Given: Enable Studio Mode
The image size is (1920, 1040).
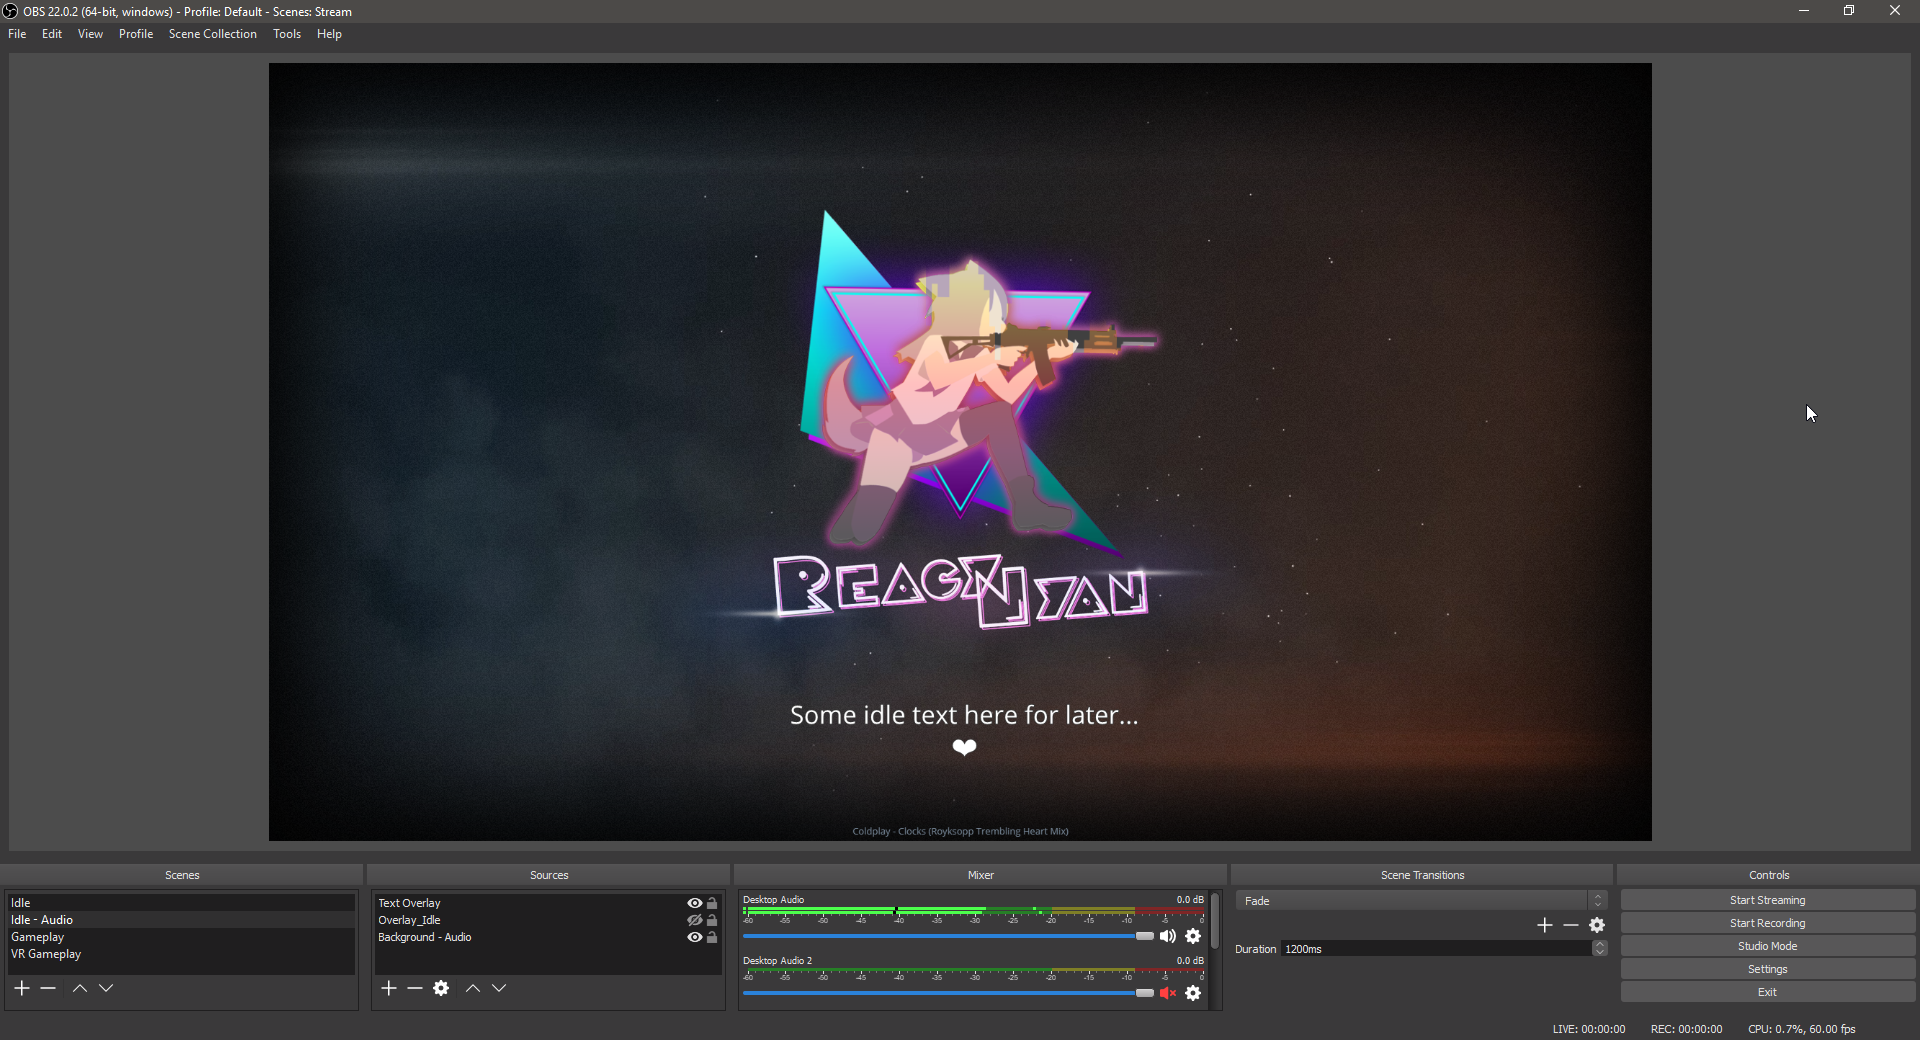Looking at the screenshot, I should (x=1767, y=946).
